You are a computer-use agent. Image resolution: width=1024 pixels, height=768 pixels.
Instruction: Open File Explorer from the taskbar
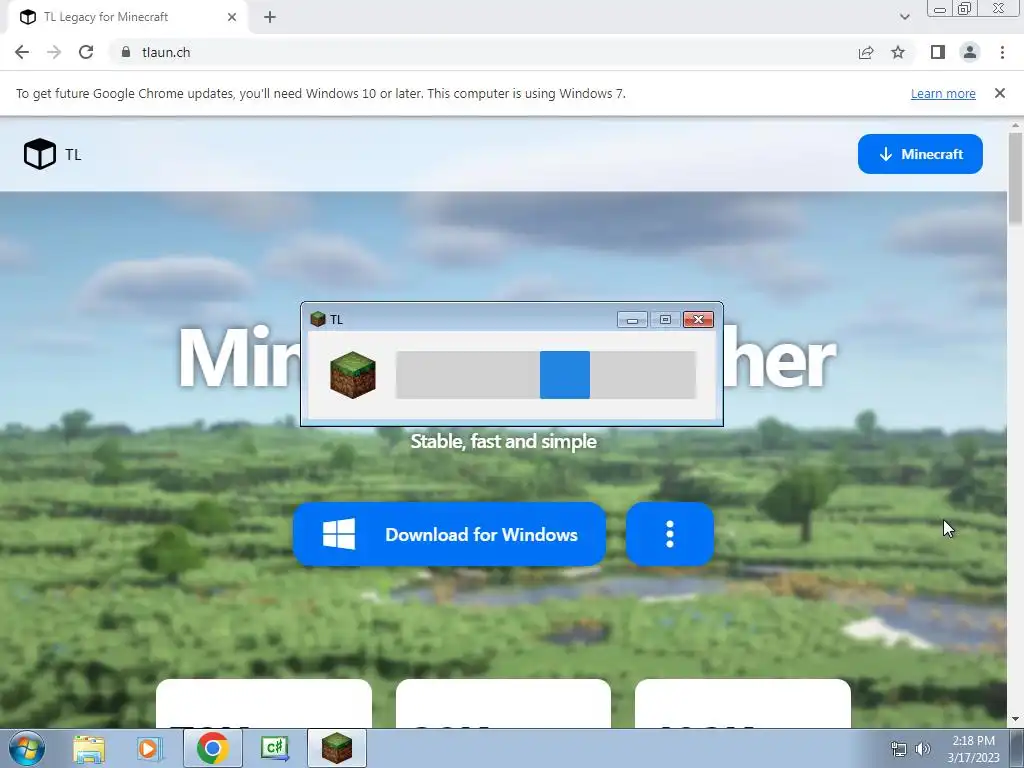pyautogui.click(x=89, y=749)
